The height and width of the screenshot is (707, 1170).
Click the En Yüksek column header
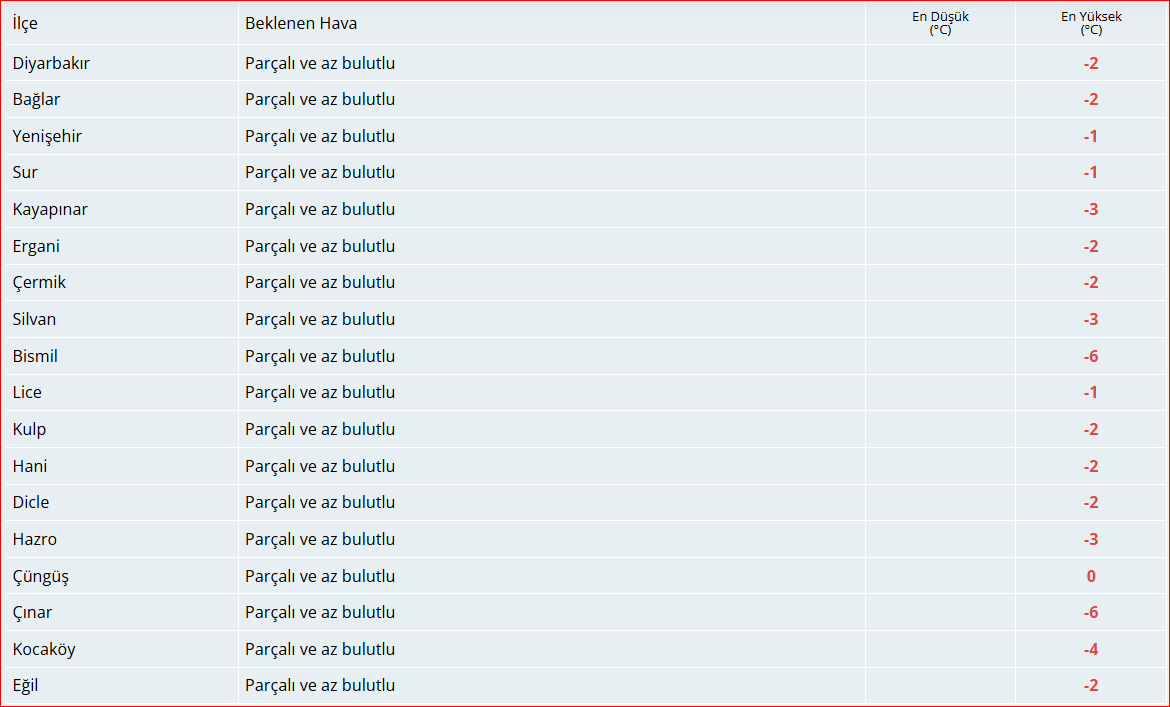click(x=1091, y=23)
